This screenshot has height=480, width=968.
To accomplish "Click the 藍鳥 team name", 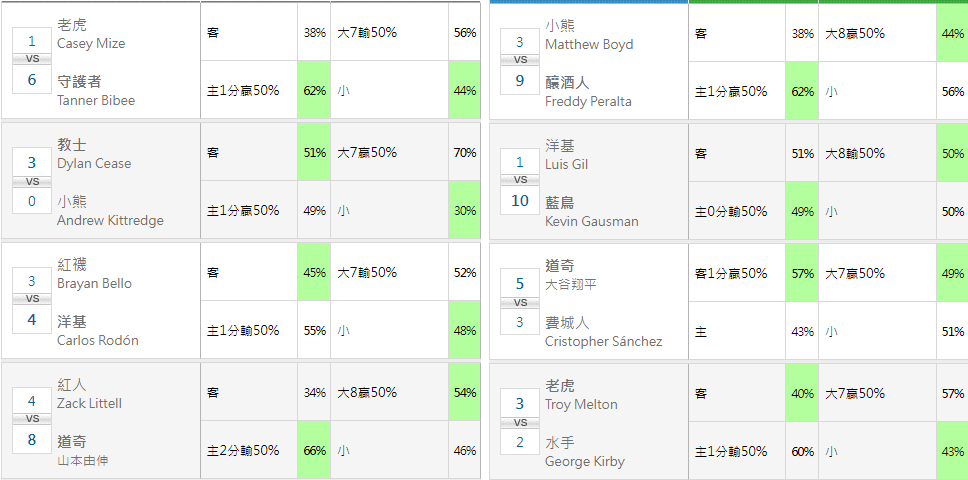I will 559,203.
